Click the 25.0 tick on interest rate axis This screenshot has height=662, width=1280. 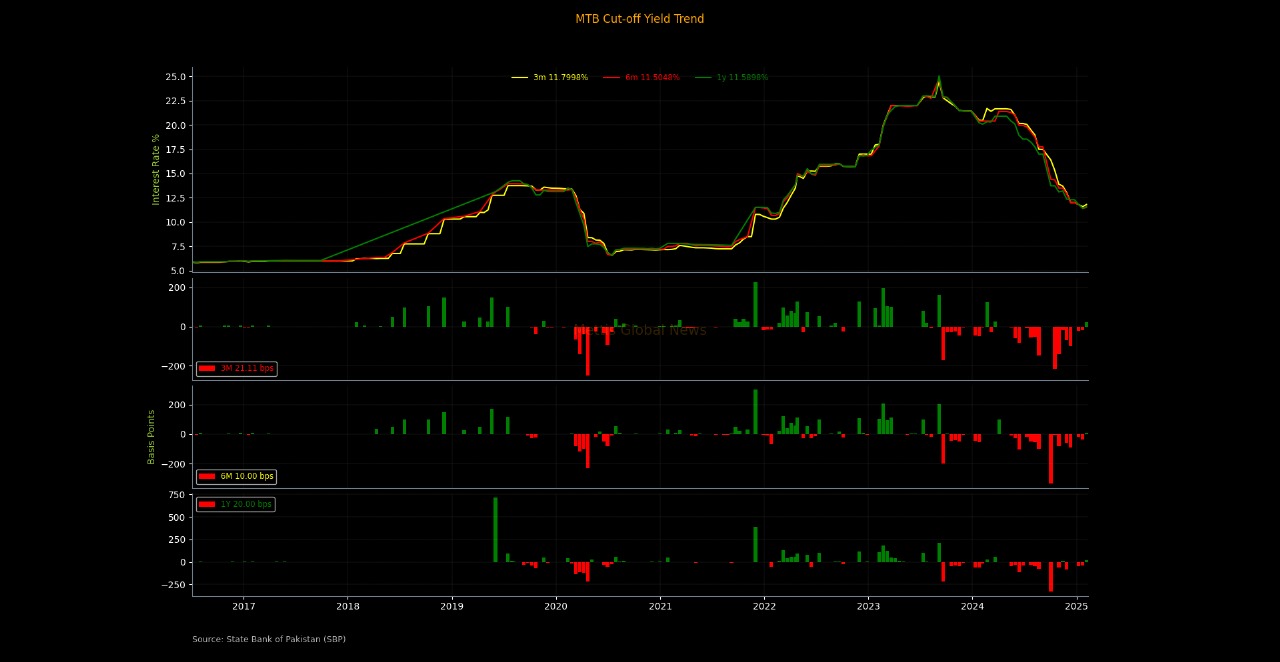[x=175, y=77]
